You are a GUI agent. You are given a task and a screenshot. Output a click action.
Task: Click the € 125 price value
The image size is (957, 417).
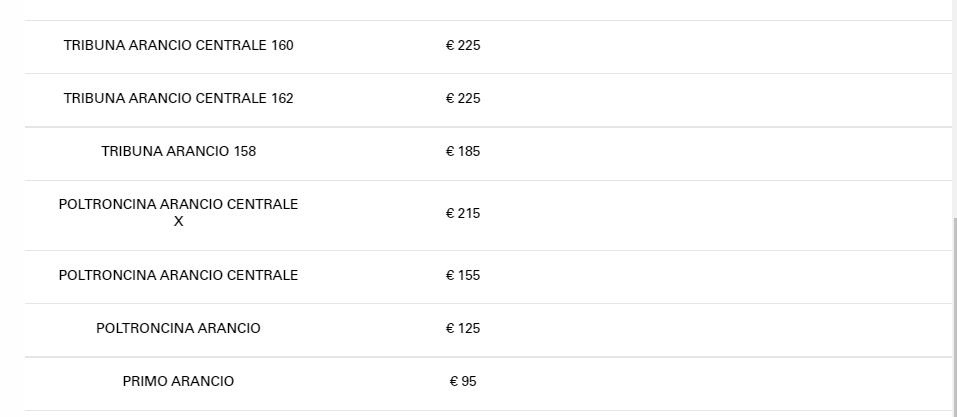point(463,329)
